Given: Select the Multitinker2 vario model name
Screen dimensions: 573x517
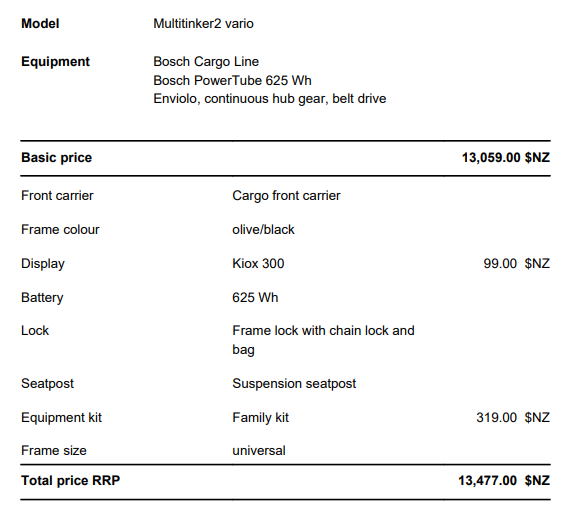Looking at the screenshot, I should [203, 24].
